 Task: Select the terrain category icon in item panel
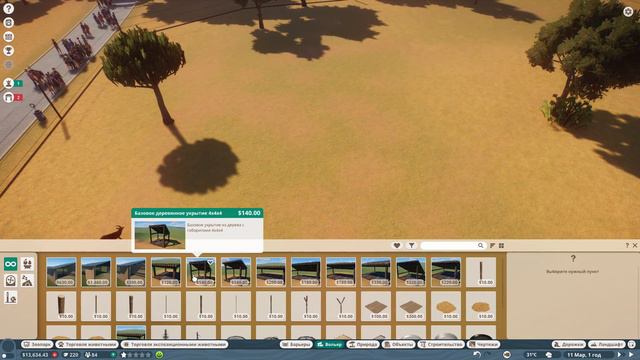tap(27, 280)
